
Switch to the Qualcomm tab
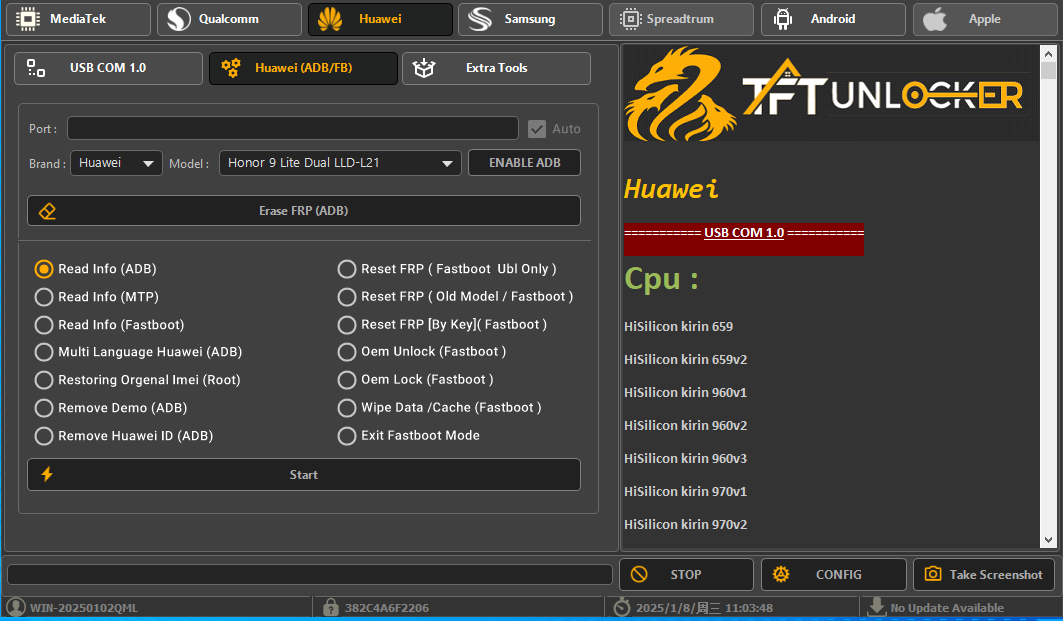click(229, 19)
